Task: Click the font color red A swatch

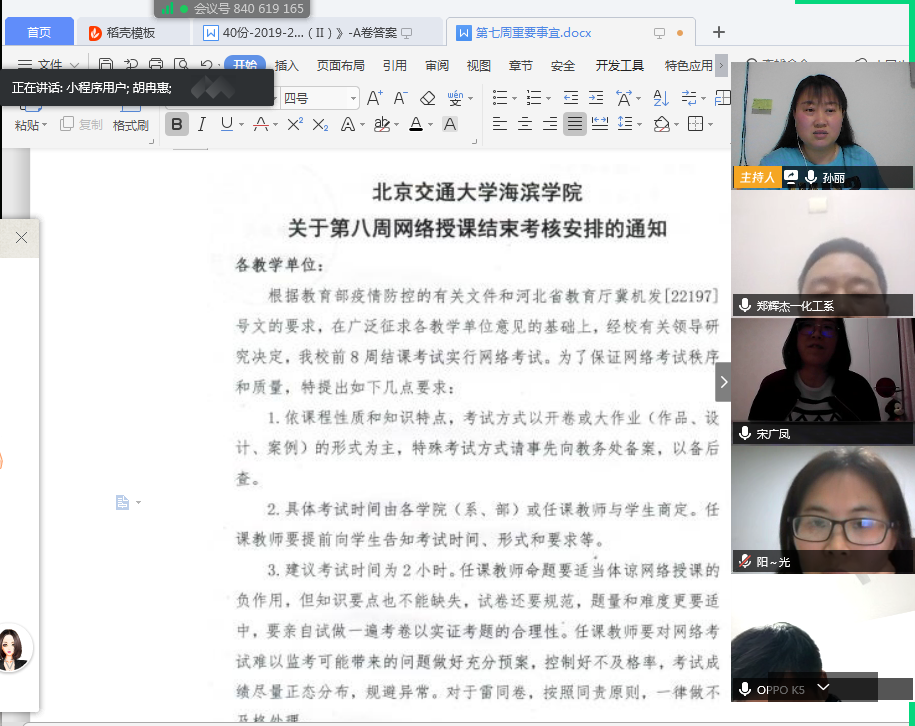Action: pyautogui.click(x=416, y=124)
